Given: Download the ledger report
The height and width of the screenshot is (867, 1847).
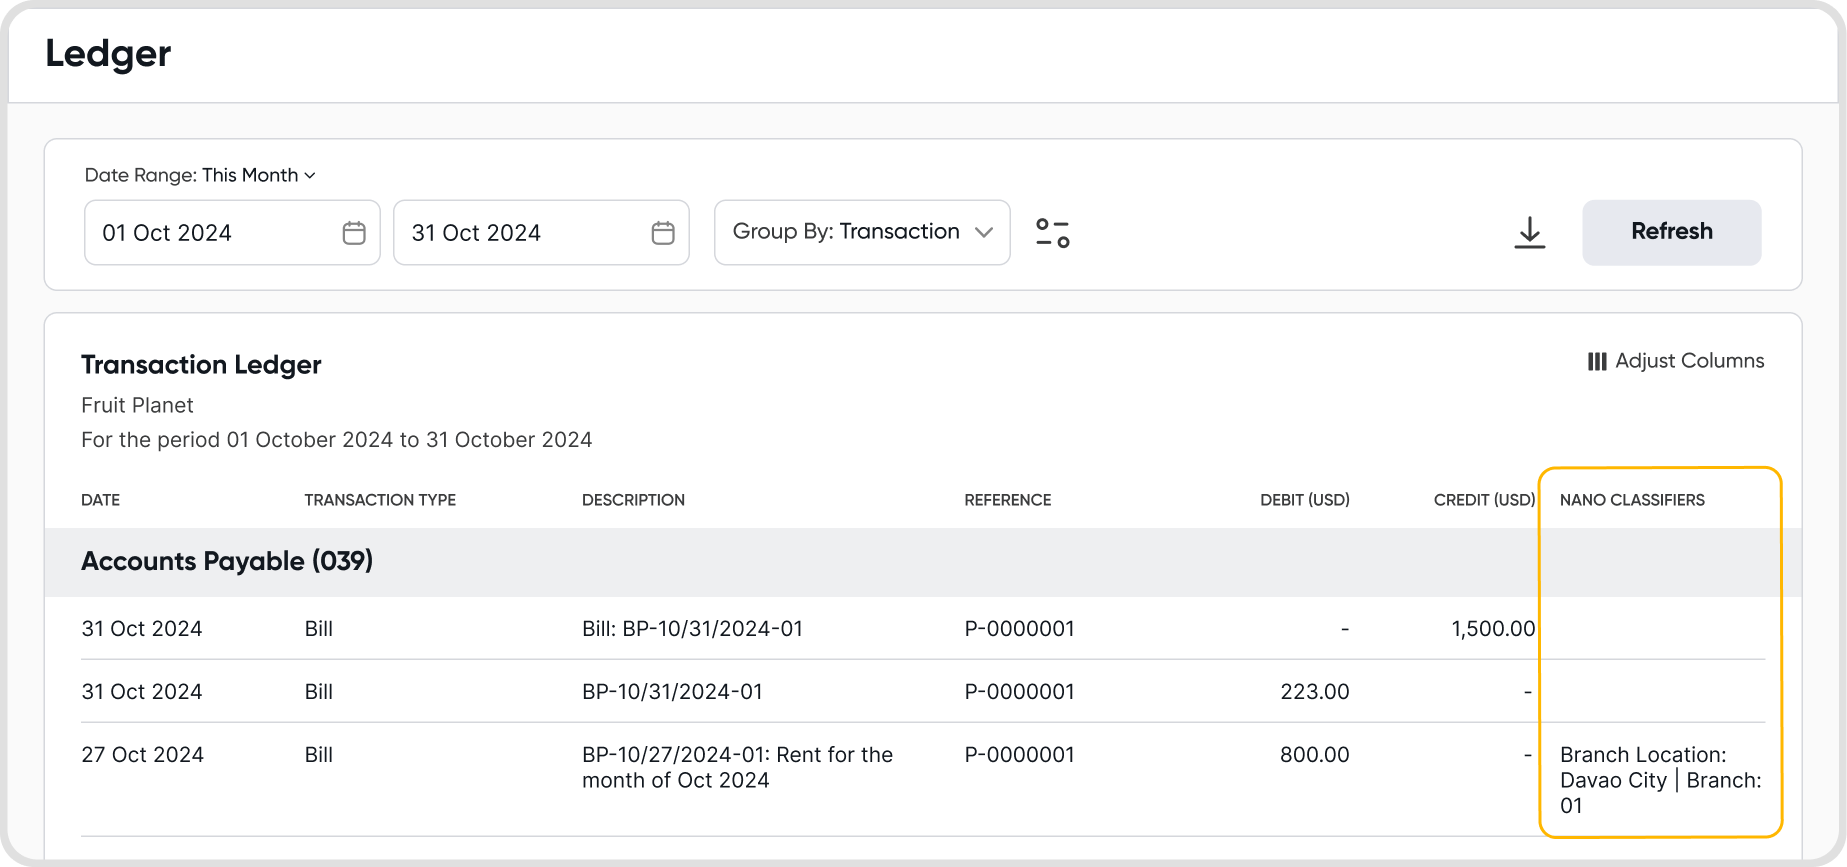Looking at the screenshot, I should tap(1529, 233).
